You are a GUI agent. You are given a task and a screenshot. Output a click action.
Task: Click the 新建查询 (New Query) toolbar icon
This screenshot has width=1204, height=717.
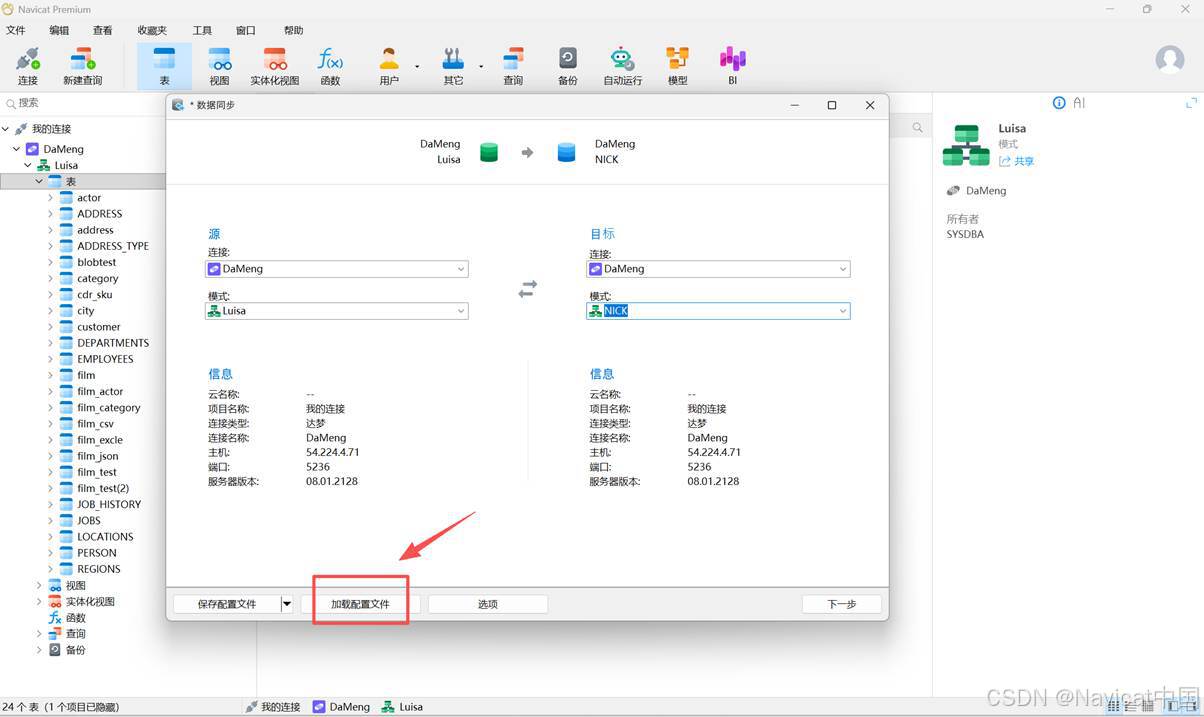[82, 66]
